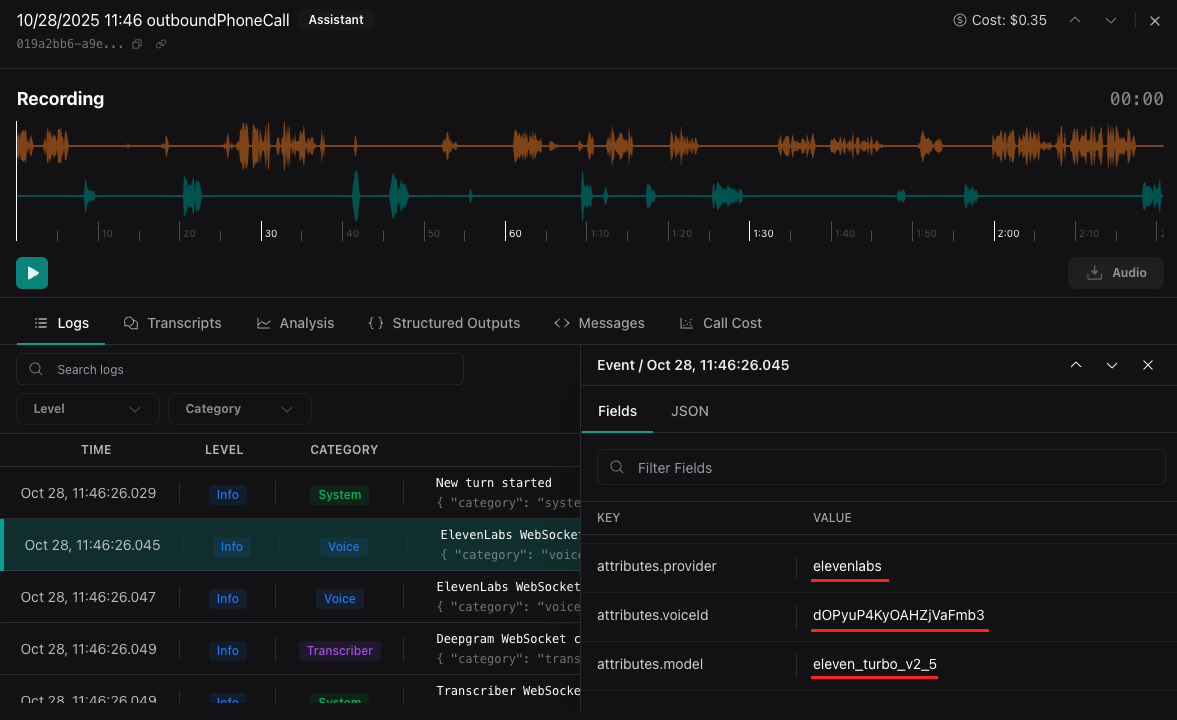Viewport: 1177px width, 720px height.
Task: Navigate to previous event in Event panel
Action: point(1076,365)
